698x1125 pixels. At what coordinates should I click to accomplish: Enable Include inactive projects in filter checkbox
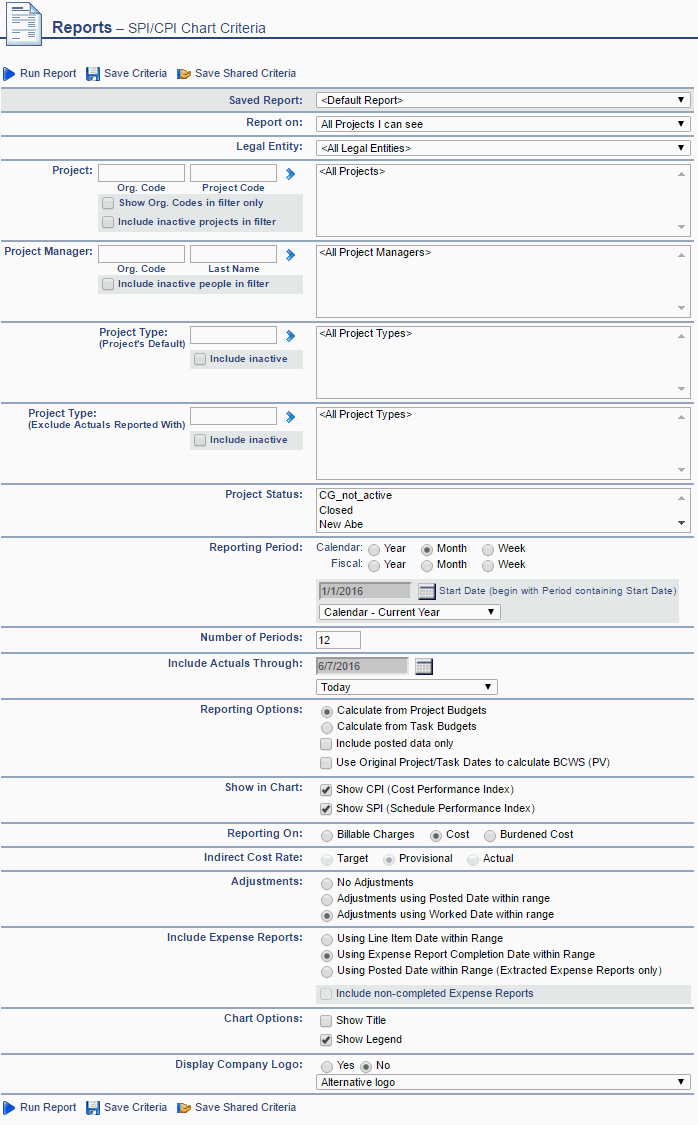pyautogui.click(x=108, y=222)
